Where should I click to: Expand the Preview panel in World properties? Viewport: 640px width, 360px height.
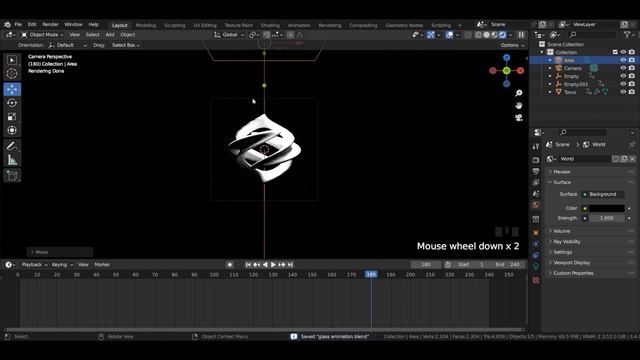coord(562,172)
